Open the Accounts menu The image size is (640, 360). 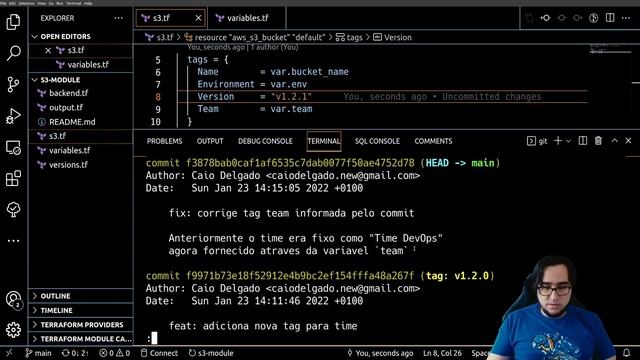point(13,299)
